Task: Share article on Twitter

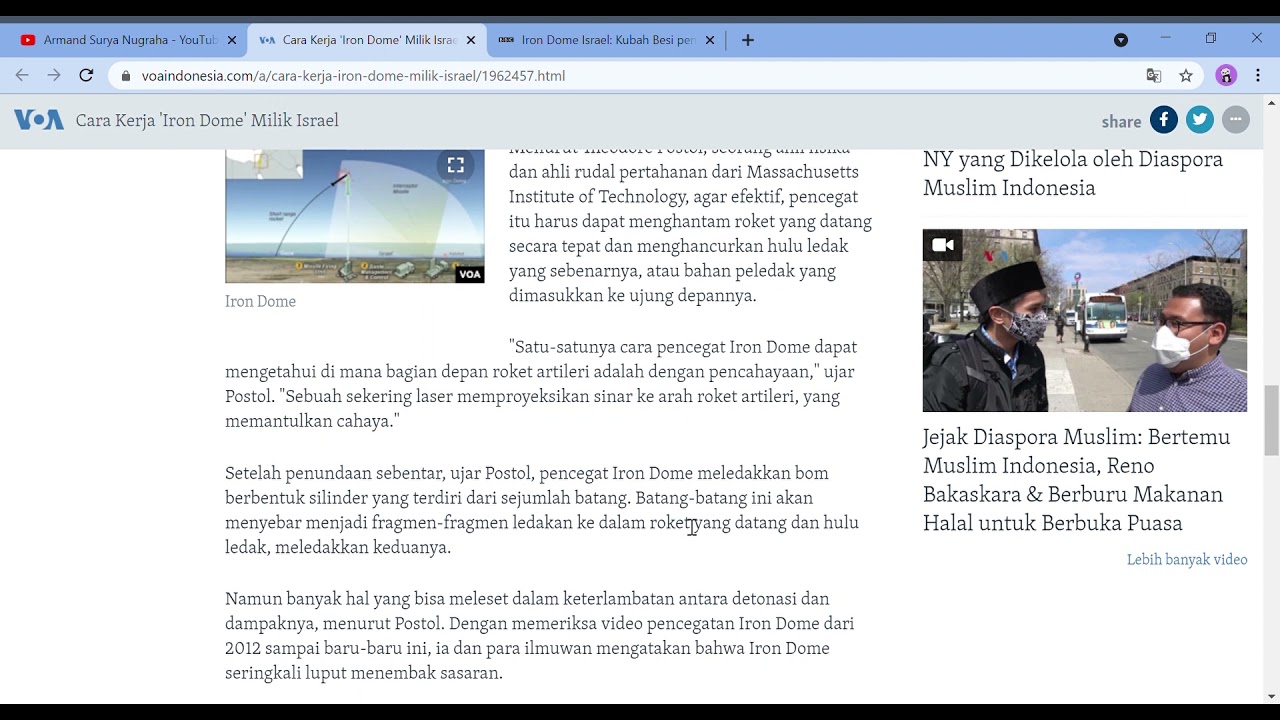Action: click(1200, 120)
